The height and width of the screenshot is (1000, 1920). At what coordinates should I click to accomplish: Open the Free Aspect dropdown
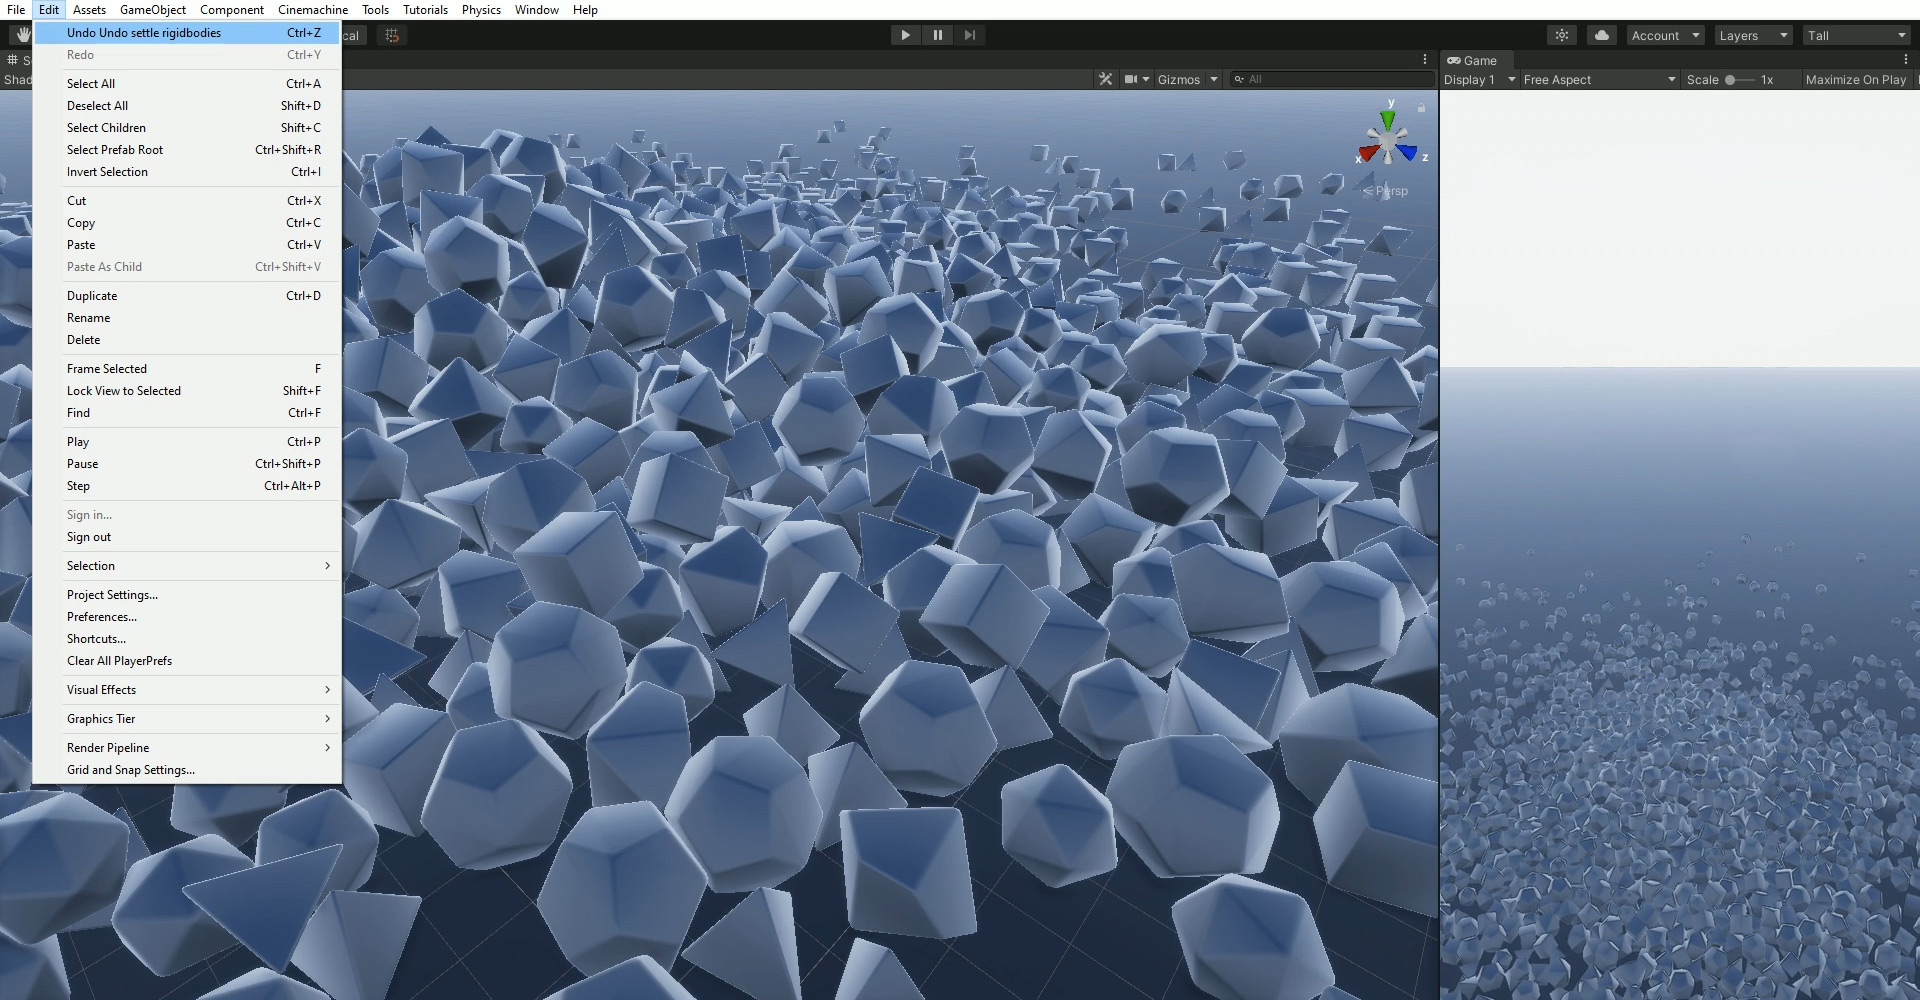[x=1599, y=79]
